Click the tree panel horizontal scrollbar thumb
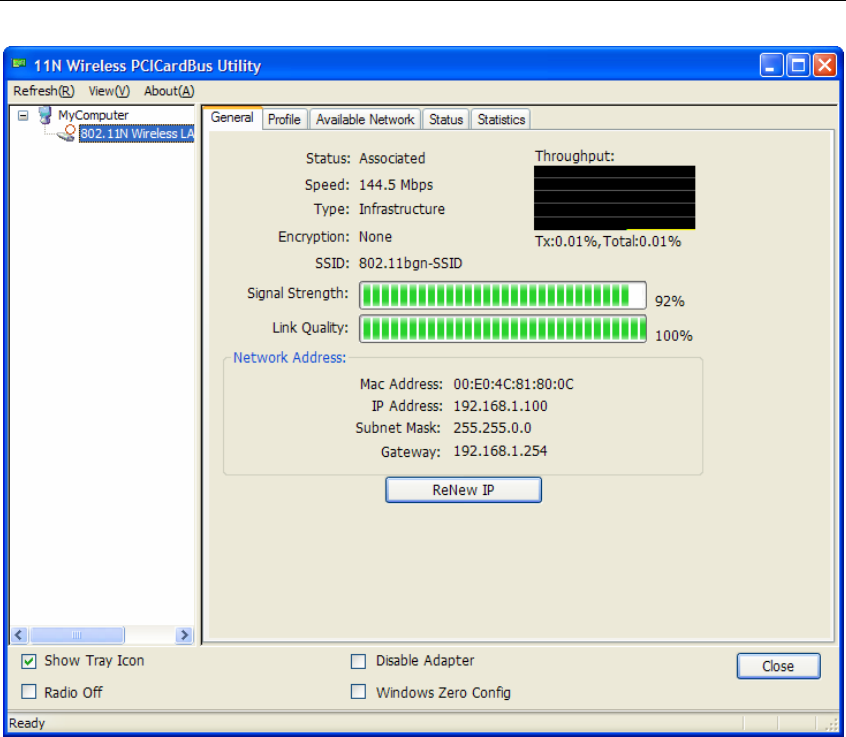 pos(77,635)
